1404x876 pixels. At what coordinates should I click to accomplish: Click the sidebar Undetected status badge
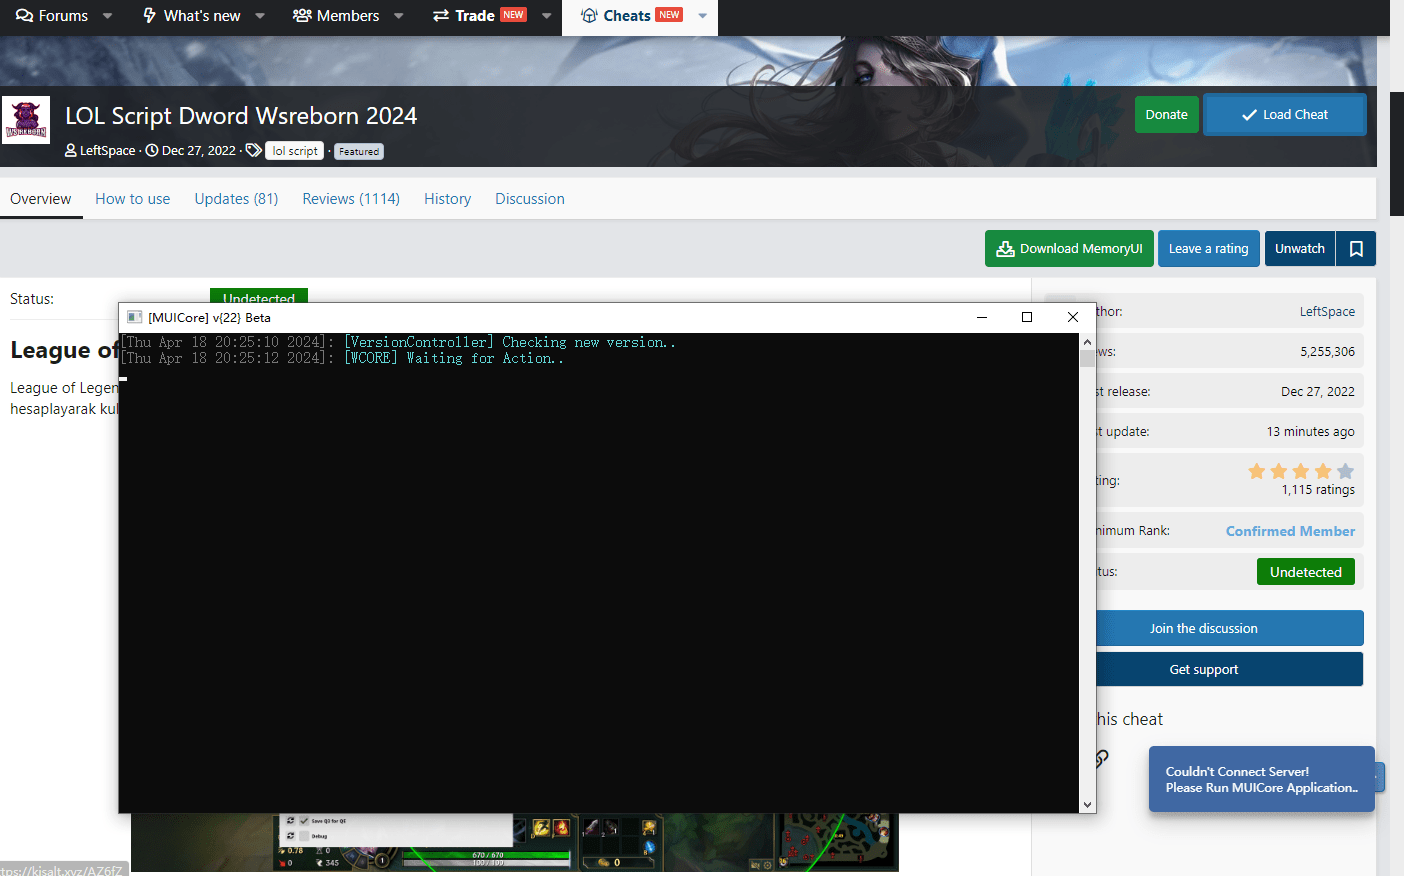click(1306, 572)
